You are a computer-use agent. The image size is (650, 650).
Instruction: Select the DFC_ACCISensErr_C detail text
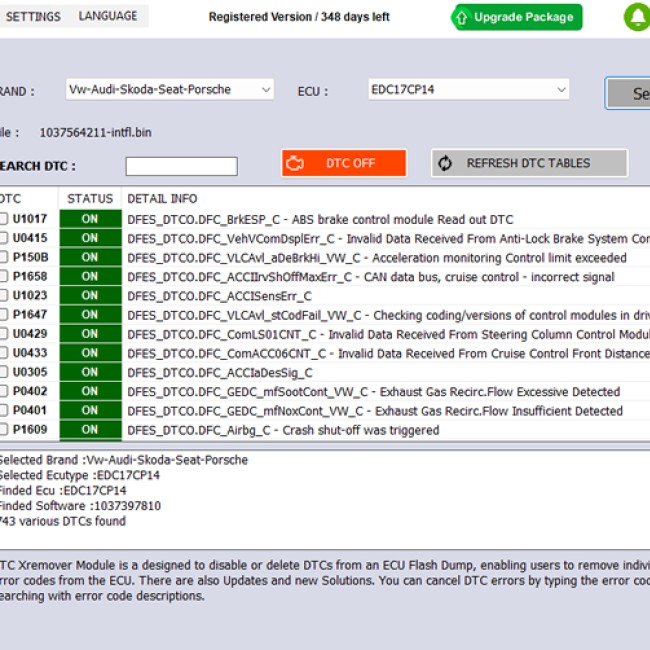[219, 296]
